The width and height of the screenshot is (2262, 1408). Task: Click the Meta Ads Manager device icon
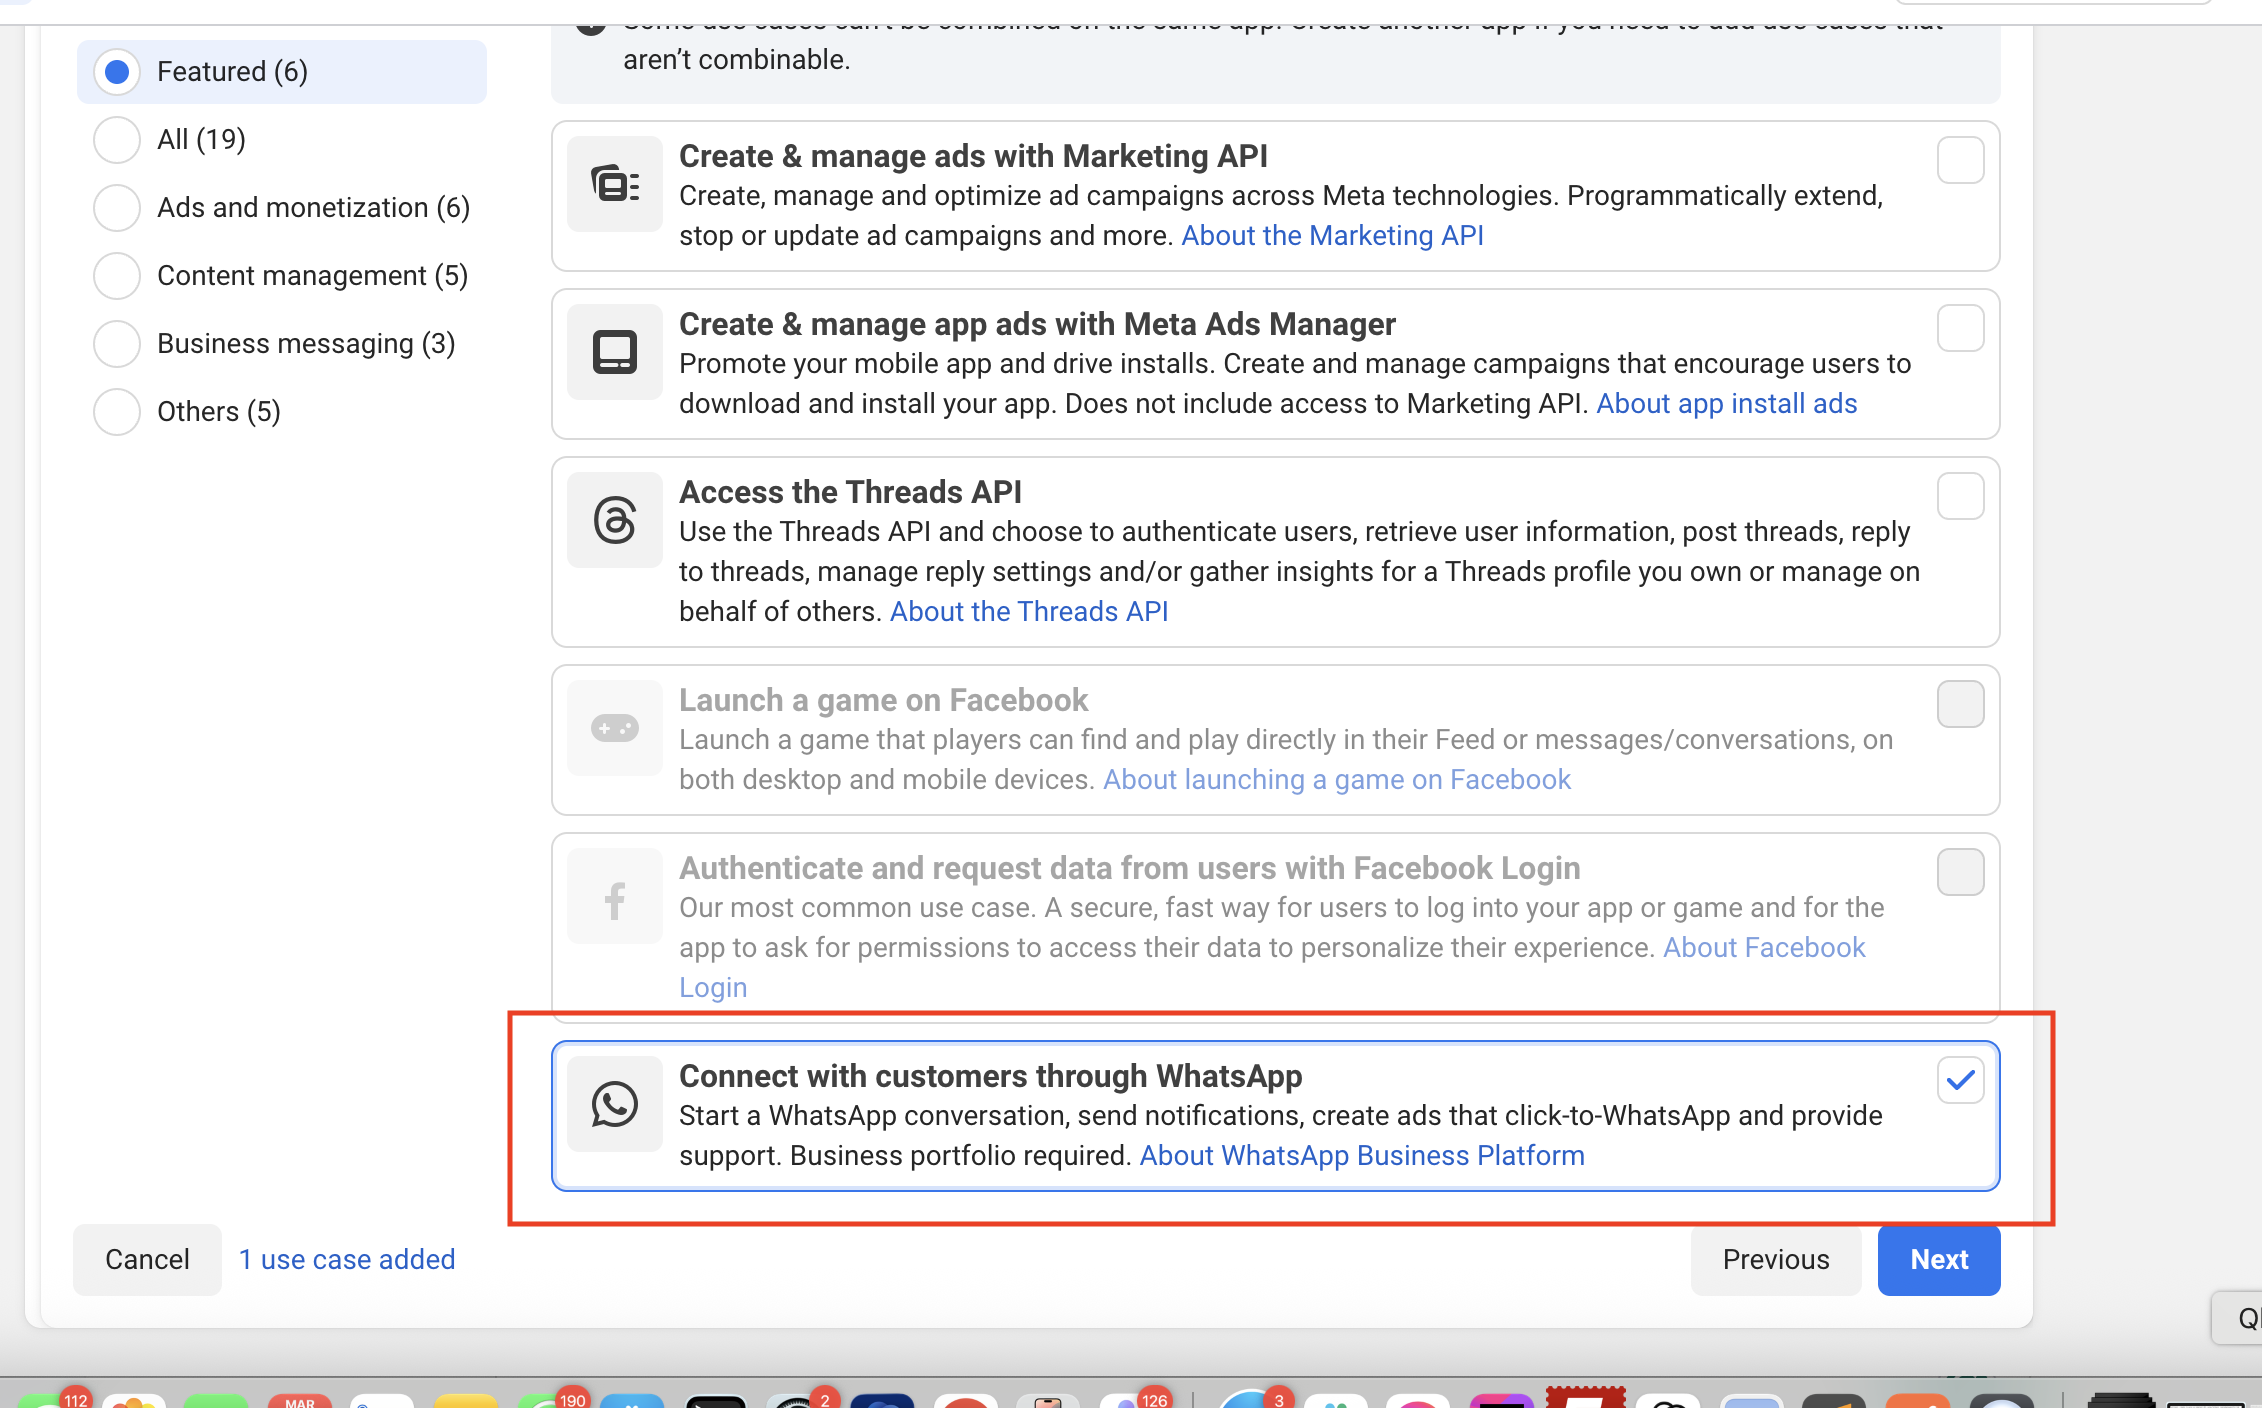click(615, 352)
